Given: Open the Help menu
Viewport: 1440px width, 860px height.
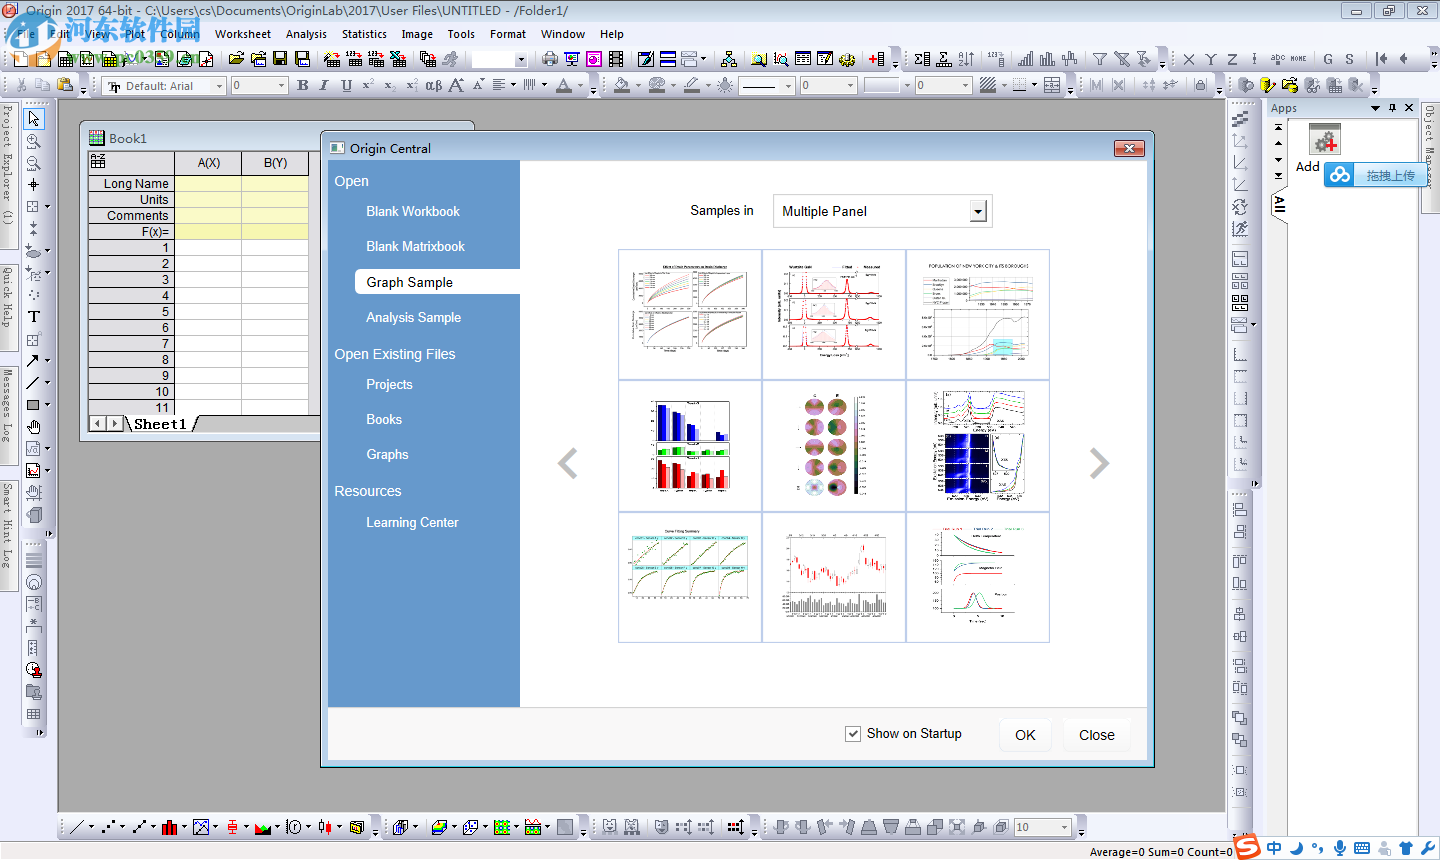Looking at the screenshot, I should 612,34.
